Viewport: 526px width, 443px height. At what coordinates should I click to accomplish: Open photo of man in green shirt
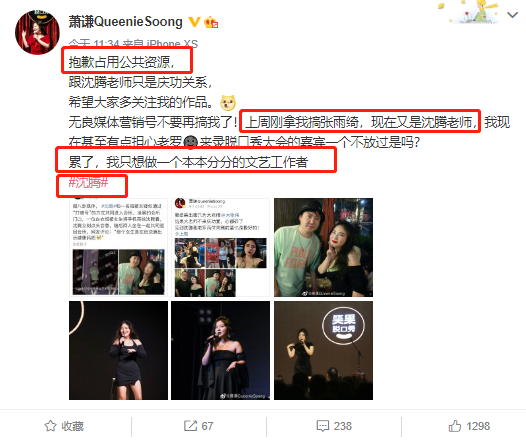click(323, 247)
